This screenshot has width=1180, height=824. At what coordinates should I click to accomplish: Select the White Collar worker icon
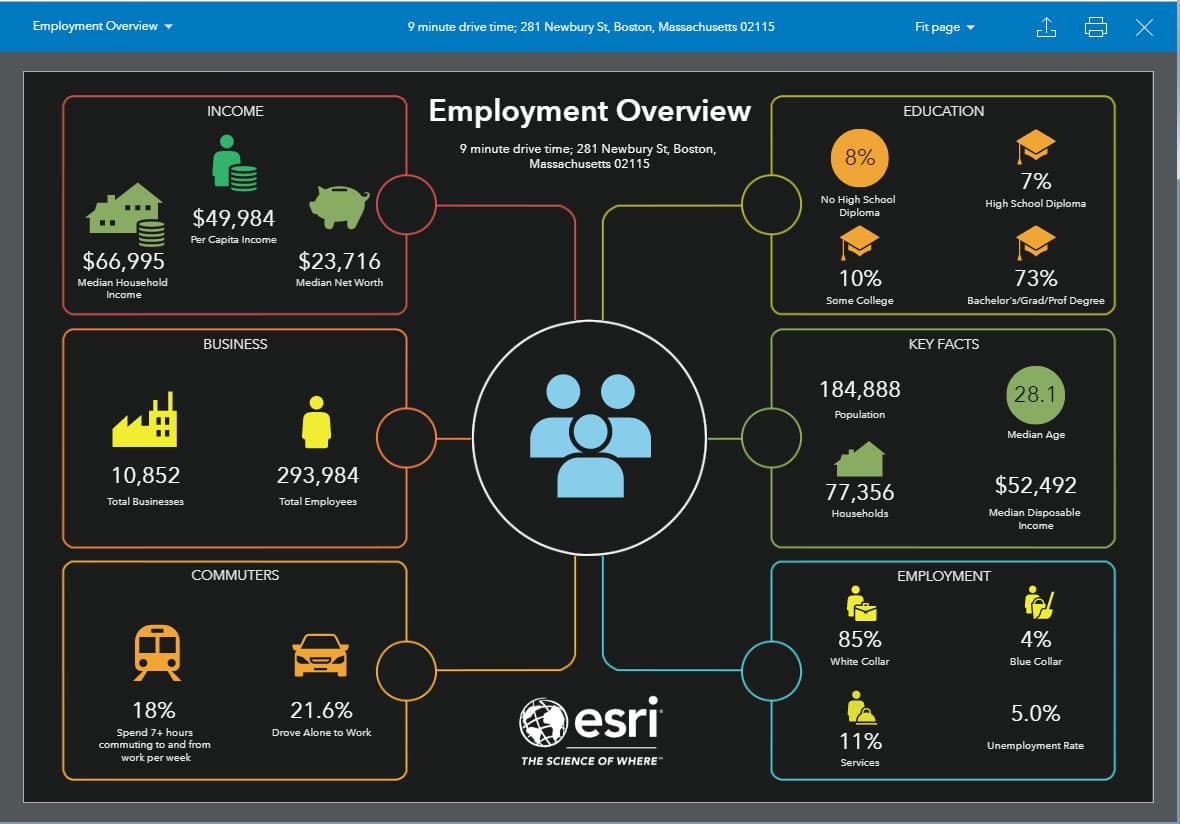(859, 602)
